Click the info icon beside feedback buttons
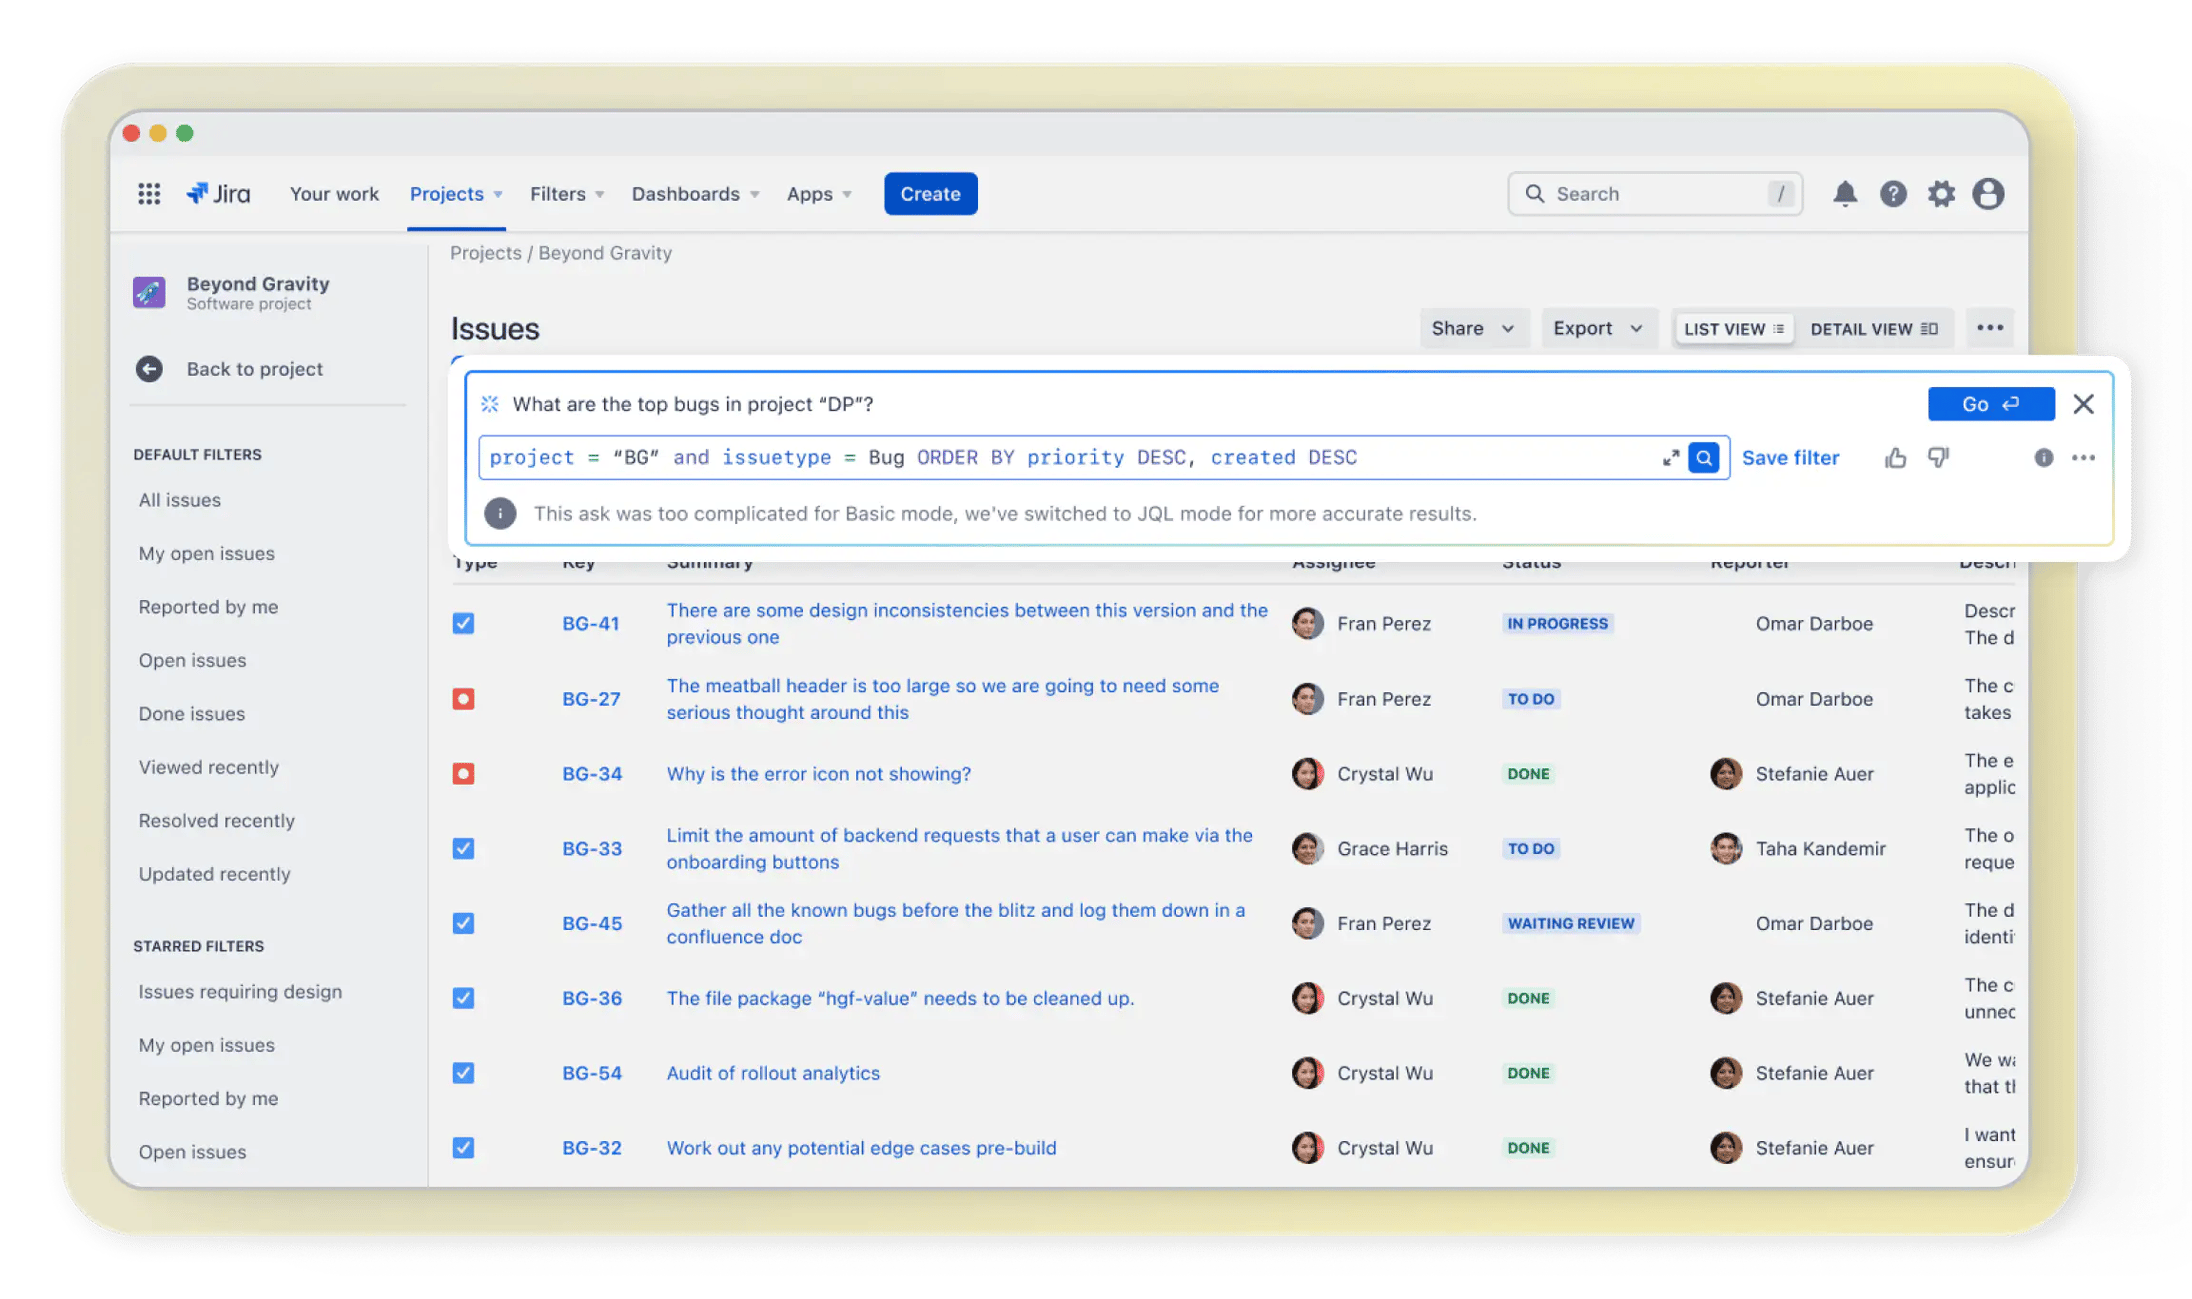Screen dimensions: 2192x1299 click(x=2043, y=458)
